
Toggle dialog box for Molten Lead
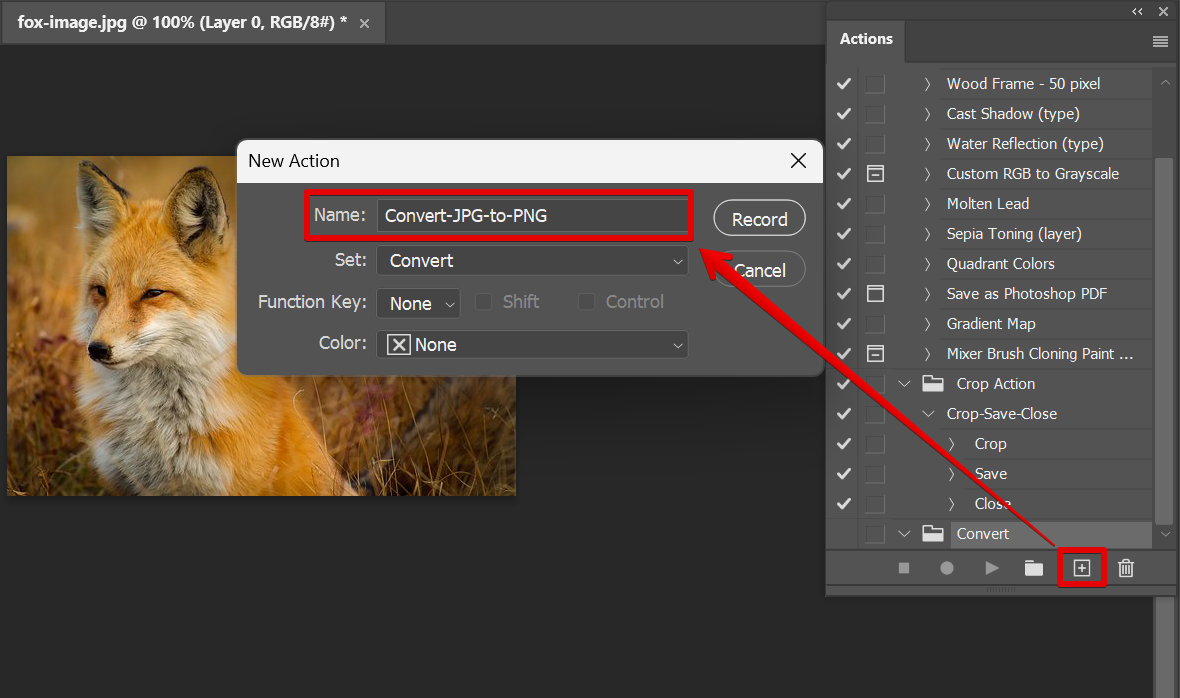coord(875,204)
